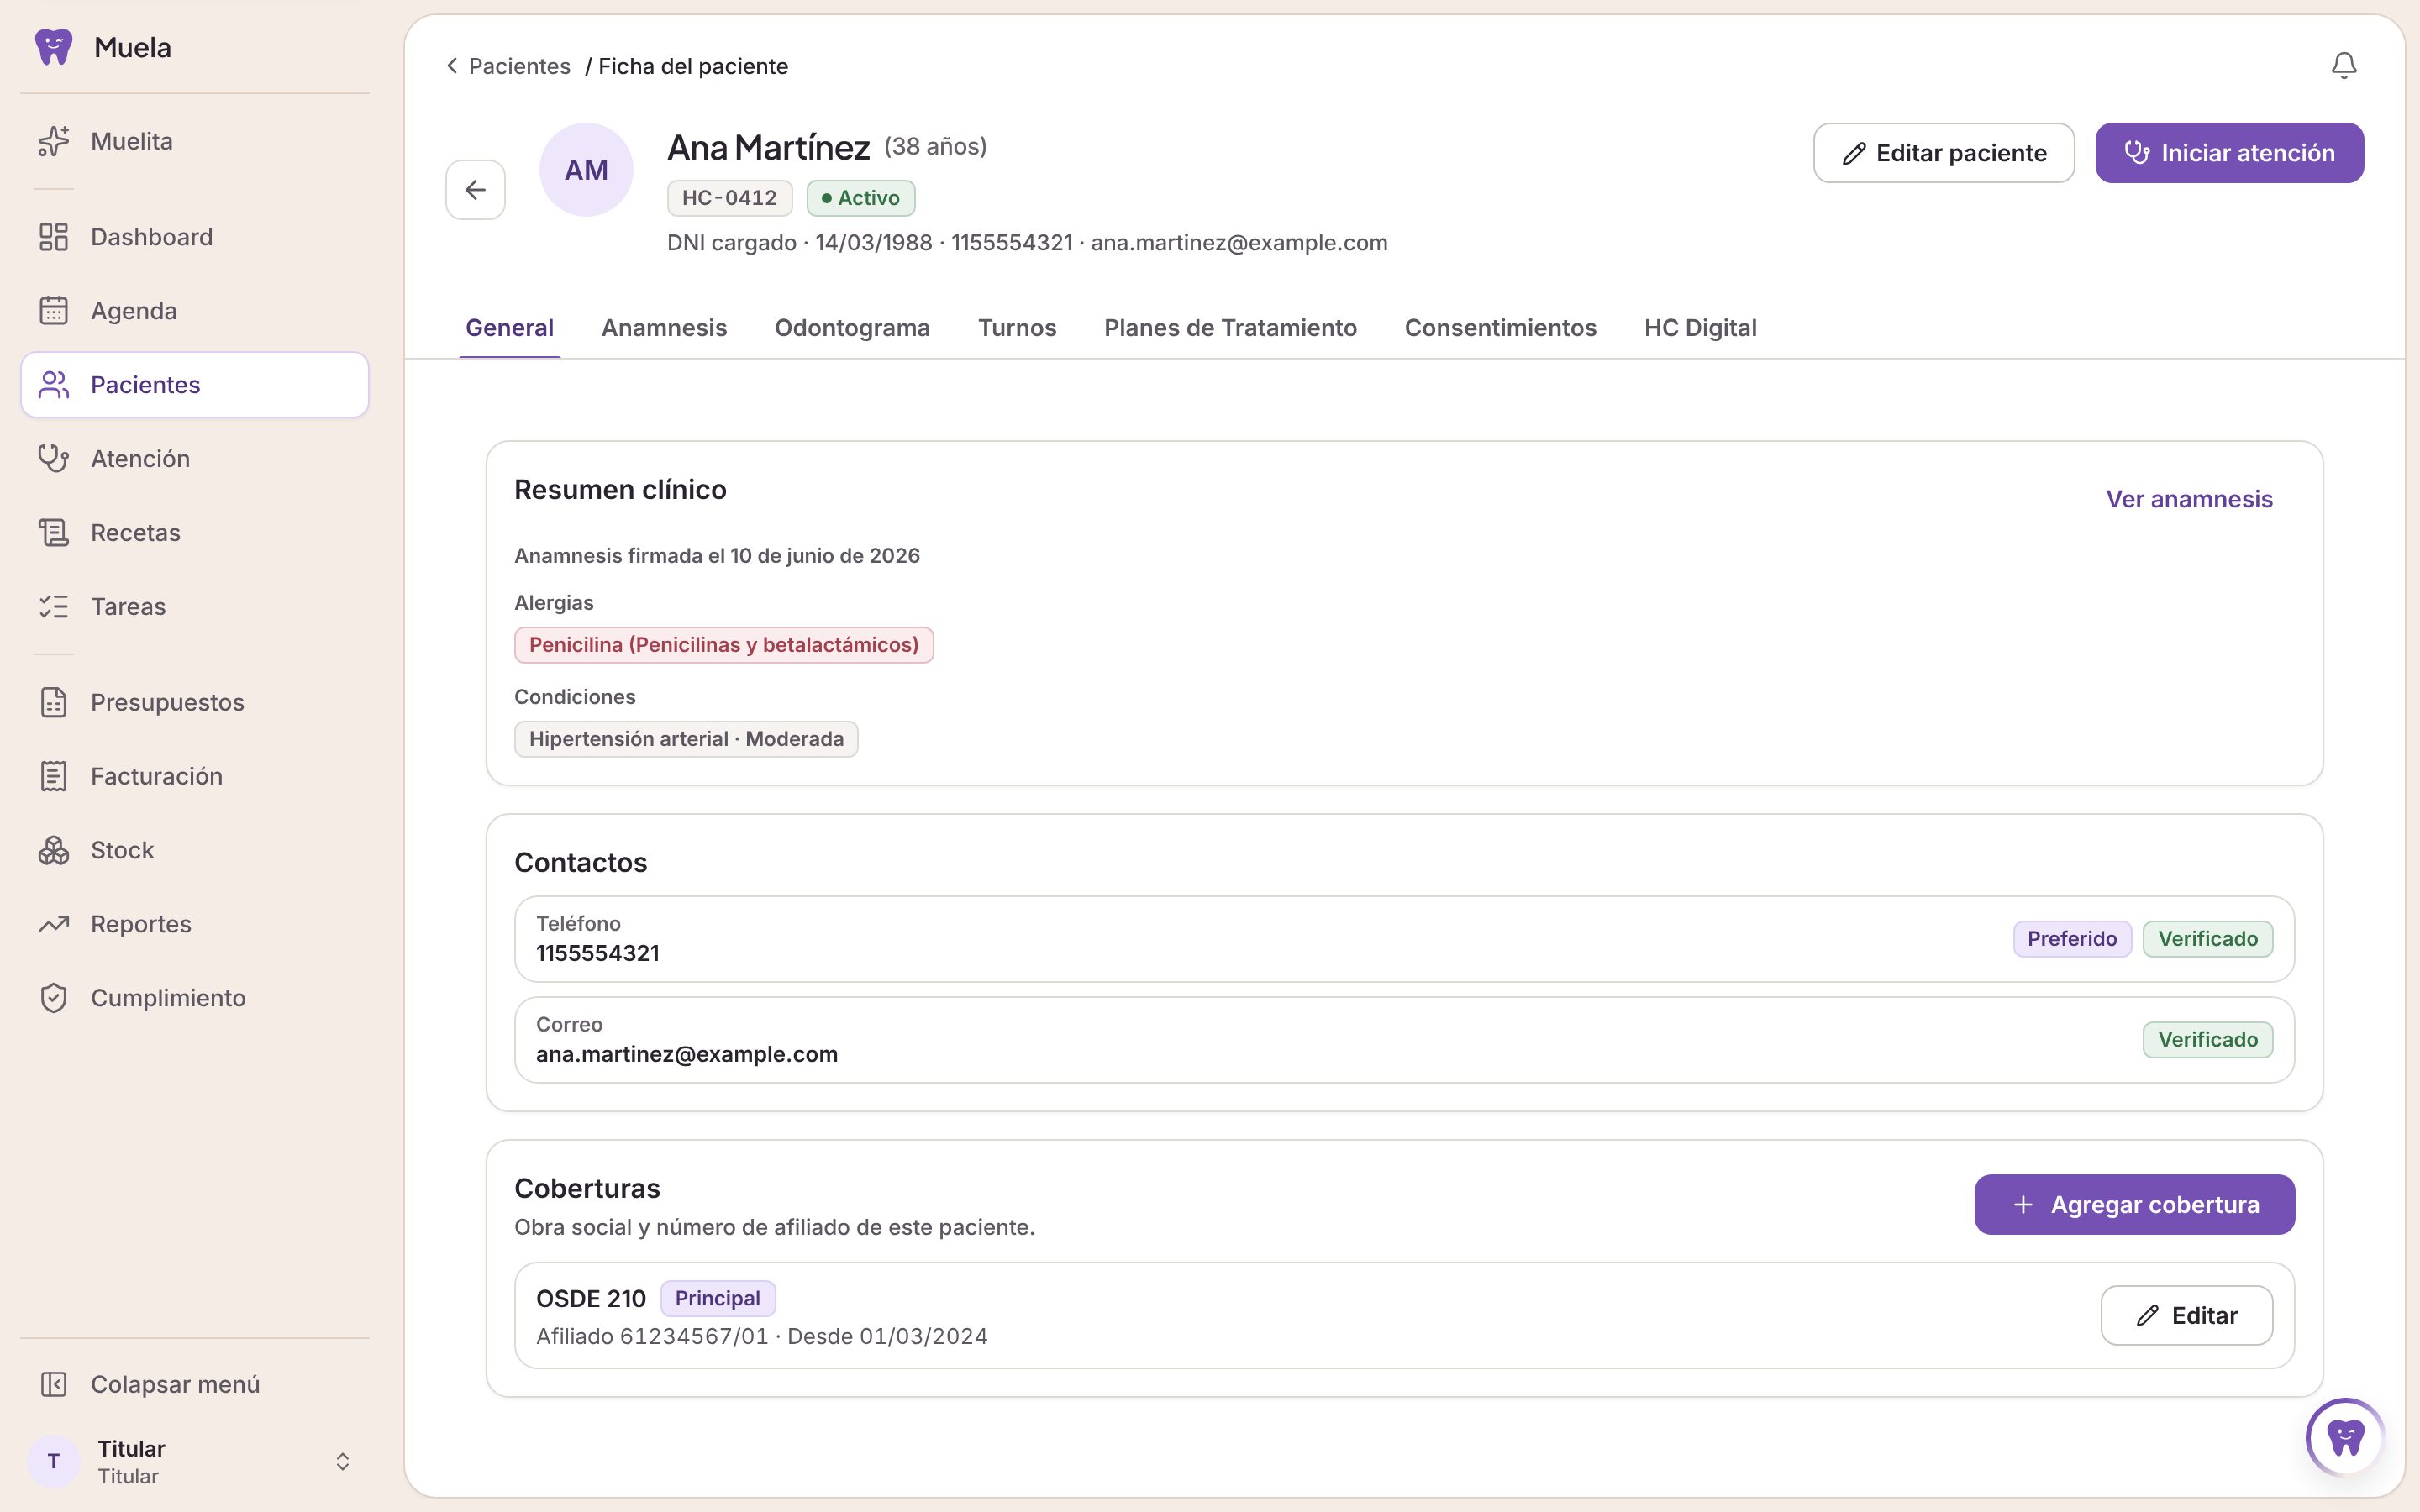
Task: Follow the Ver anamnesis link
Action: point(2189,499)
